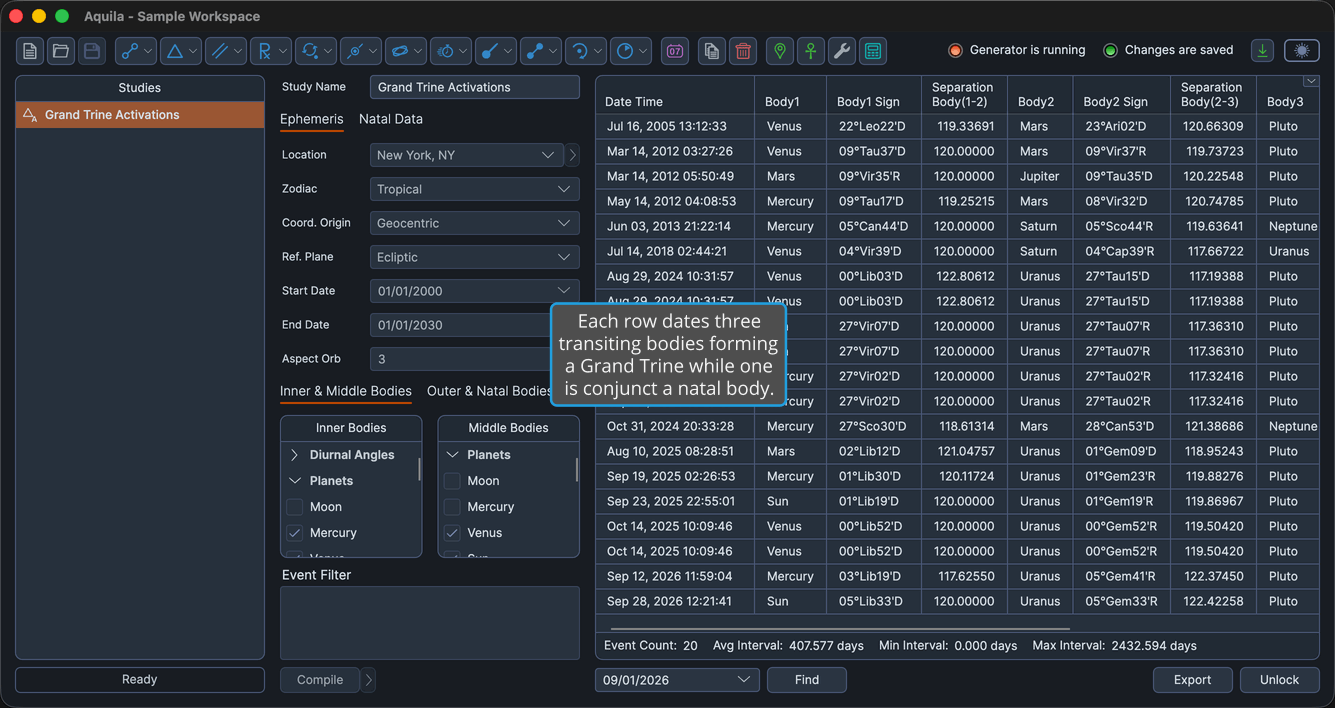Click the green ankh symbol icon

pos(811,51)
